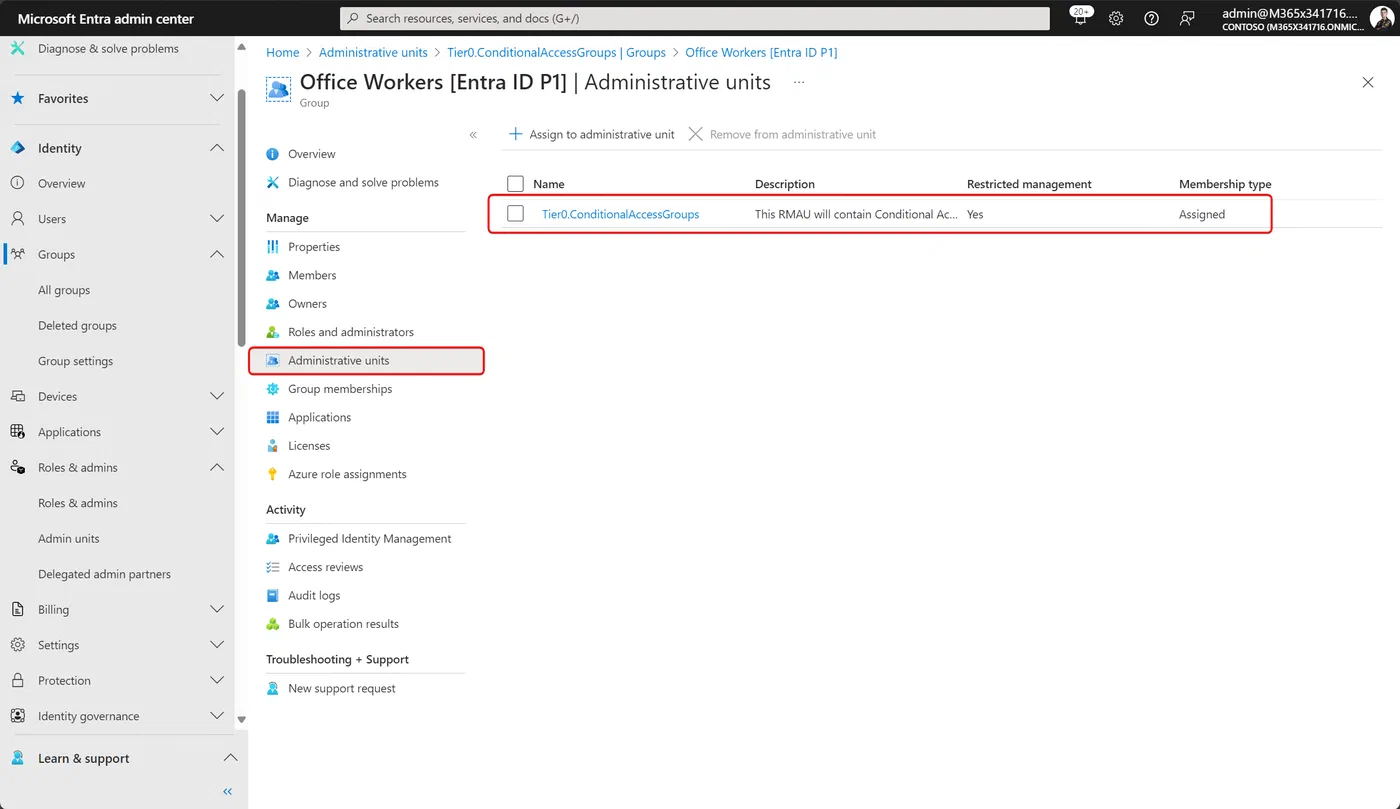Expand the Settings section chevron
This screenshot has width=1400, height=809.
click(x=217, y=645)
